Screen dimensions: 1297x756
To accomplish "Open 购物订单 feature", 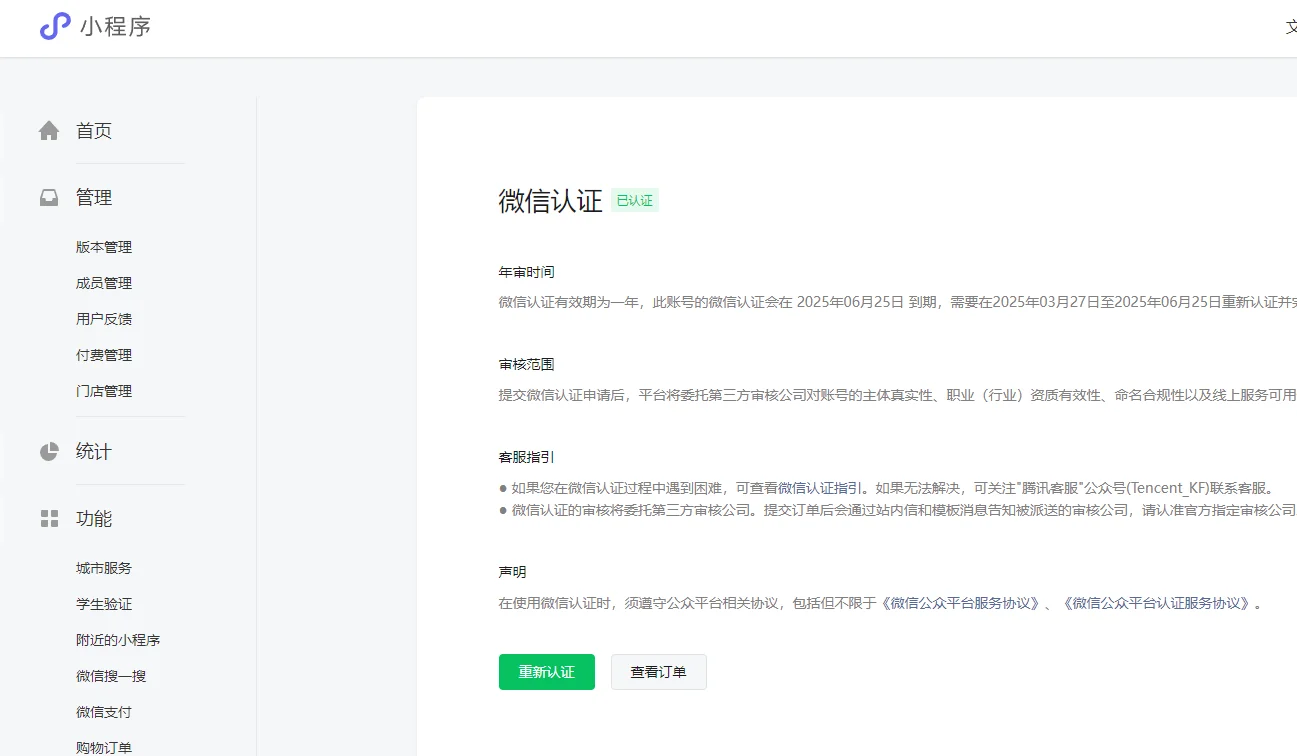I will [104, 747].
